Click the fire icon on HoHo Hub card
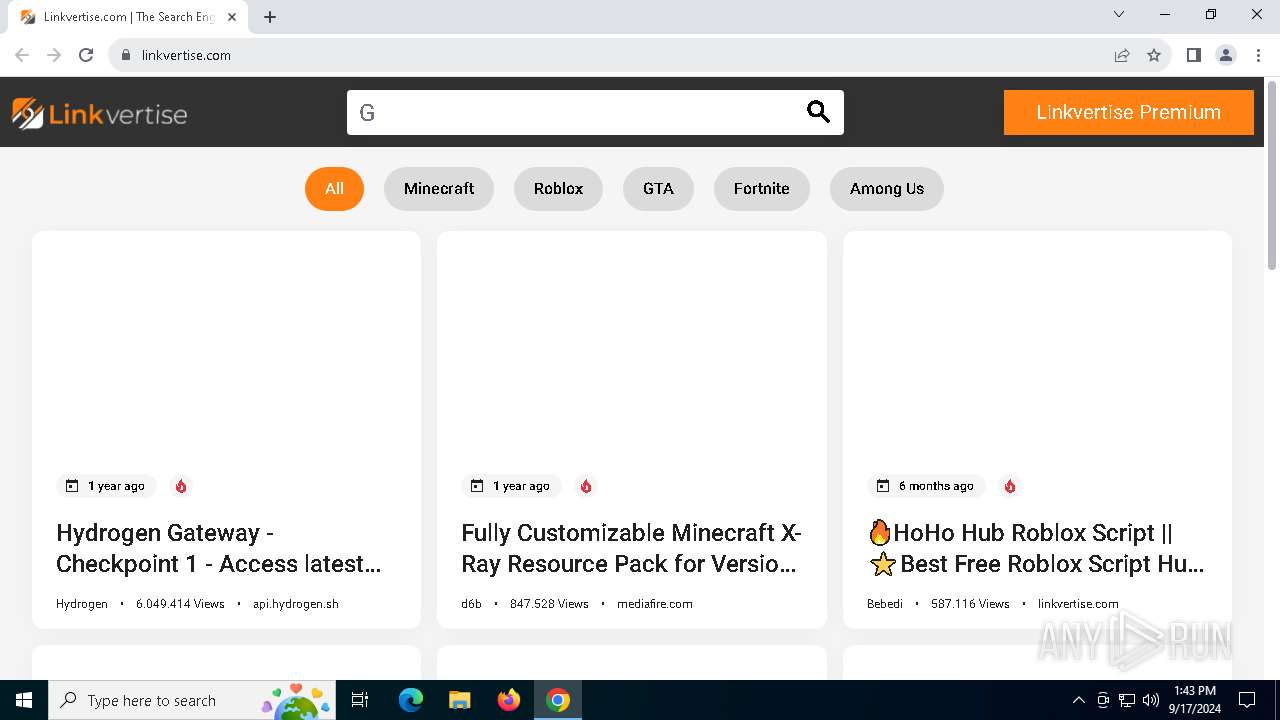This screenshot has width=1280, height=720. coord(1010,486)
